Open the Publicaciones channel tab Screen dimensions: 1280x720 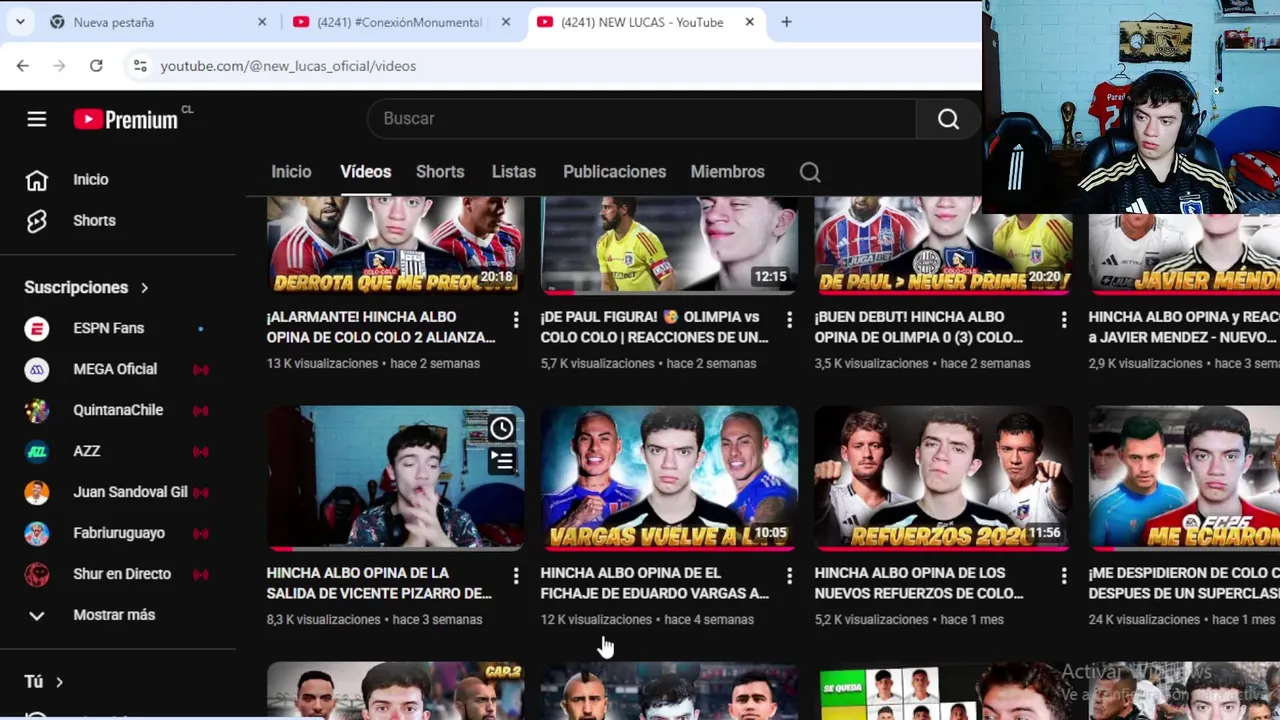click(614, 172)
